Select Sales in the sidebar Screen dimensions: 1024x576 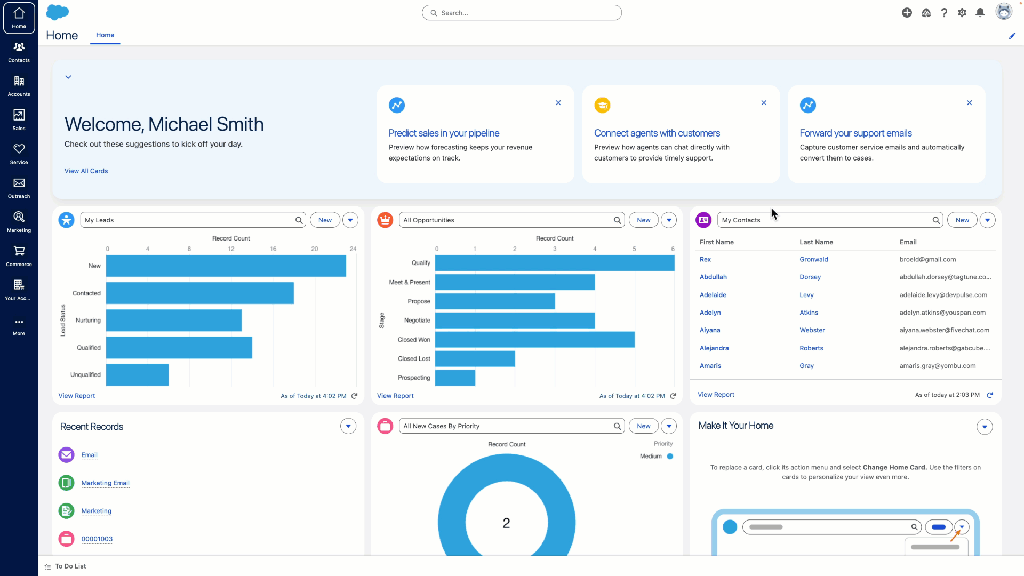tap(18, 116)
